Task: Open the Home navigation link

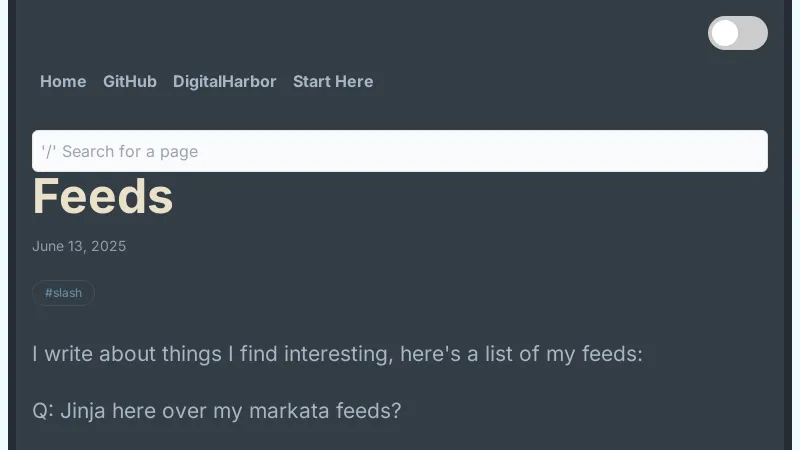Action: pyautogui.click(x=63, y=82)
